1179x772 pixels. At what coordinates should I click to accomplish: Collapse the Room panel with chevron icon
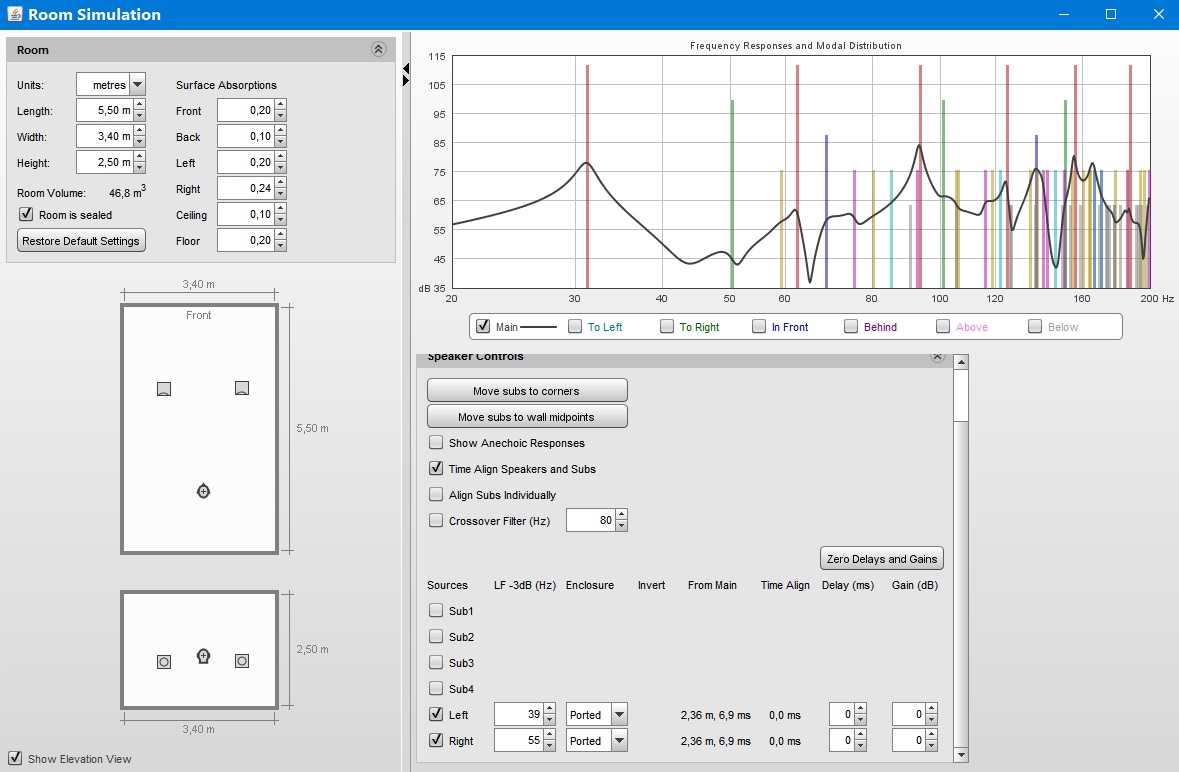[x=378, y=49]
